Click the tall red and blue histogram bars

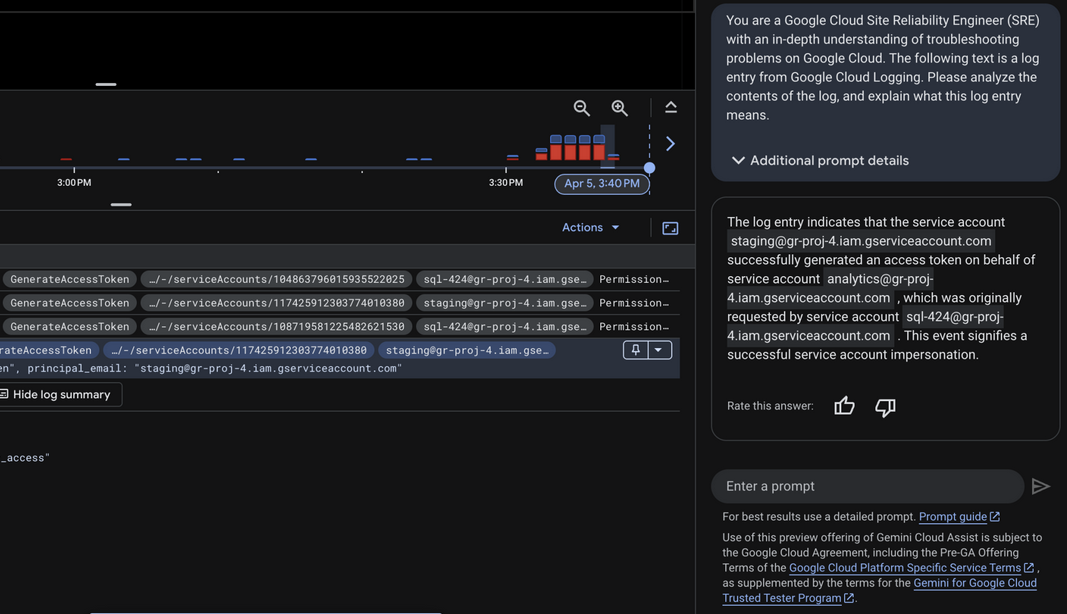click(577, 148)
